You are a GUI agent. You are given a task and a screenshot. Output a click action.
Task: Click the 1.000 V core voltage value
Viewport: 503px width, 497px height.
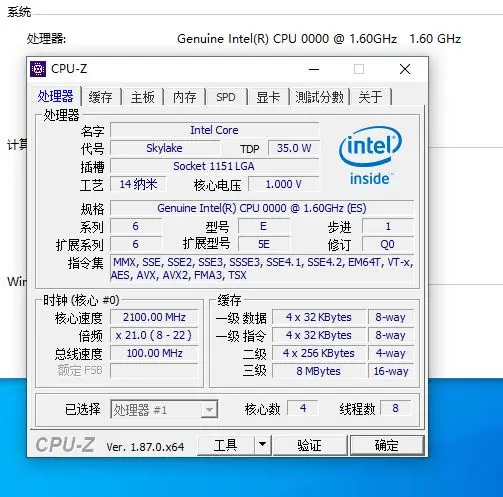click(x=284, y=184)
